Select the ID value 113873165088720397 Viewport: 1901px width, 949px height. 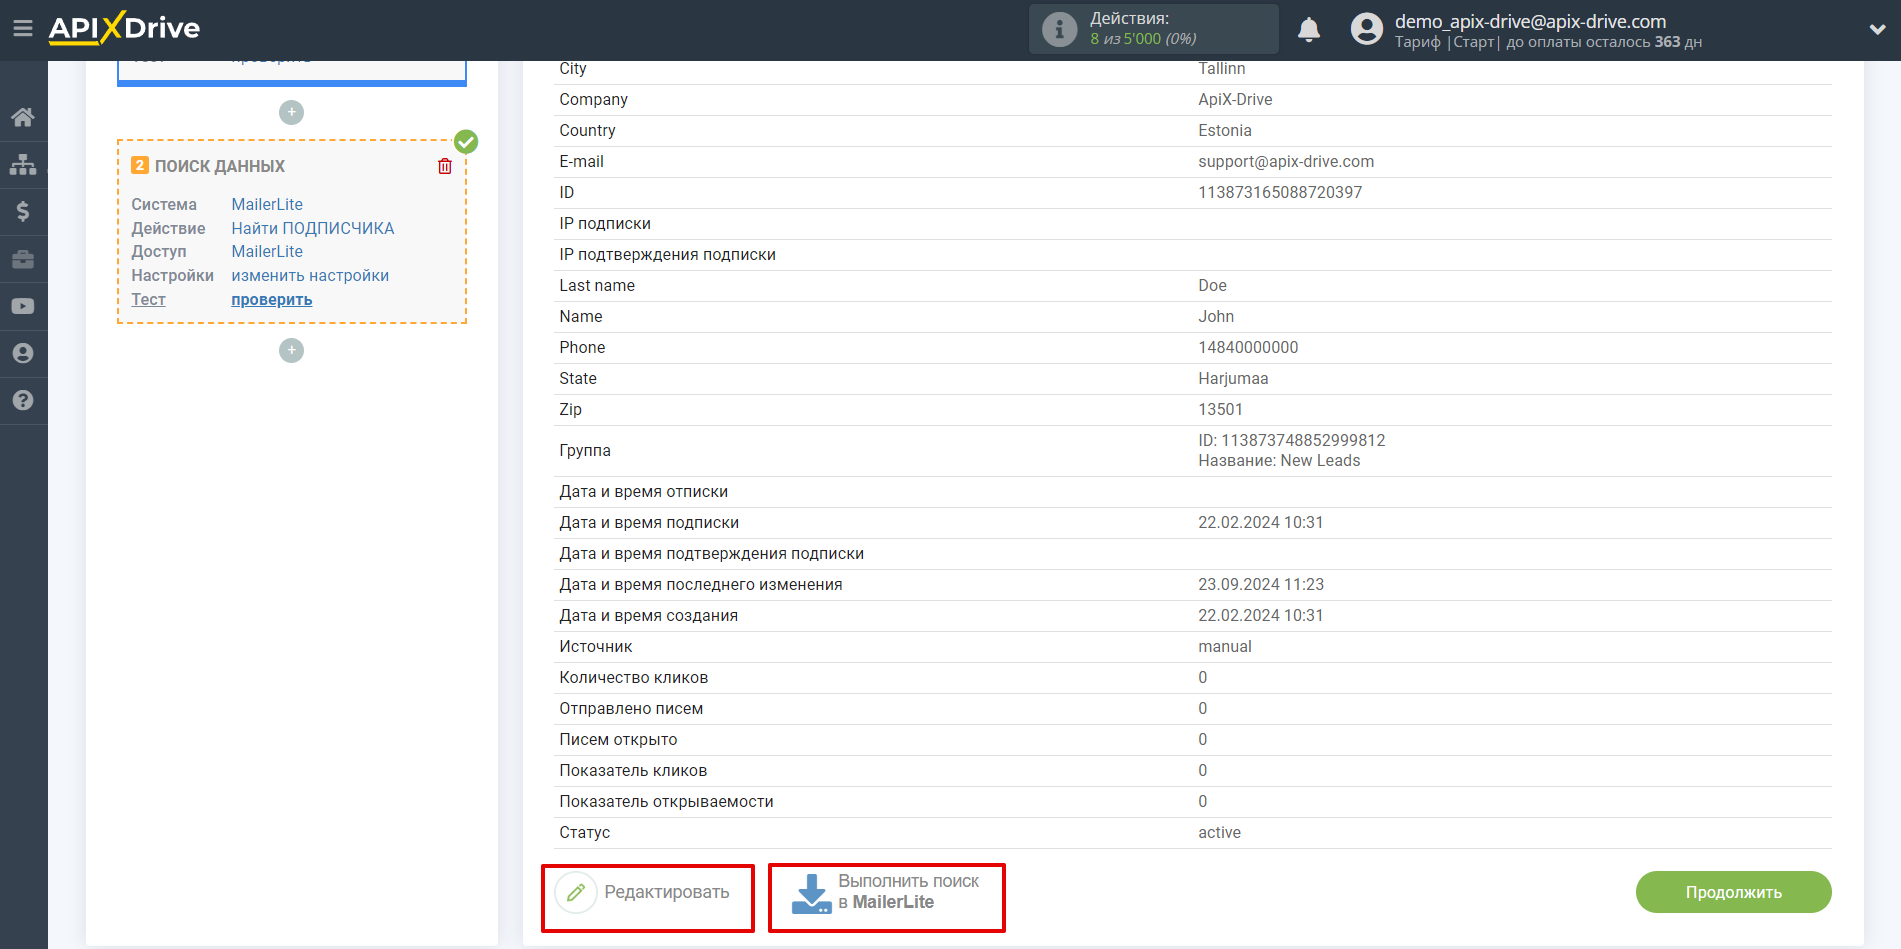tap(1280, 193)
